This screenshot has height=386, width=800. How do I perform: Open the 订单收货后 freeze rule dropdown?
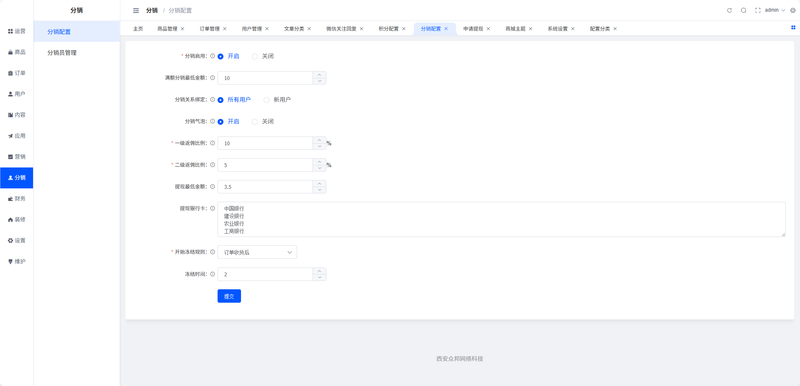click(257, 252)
